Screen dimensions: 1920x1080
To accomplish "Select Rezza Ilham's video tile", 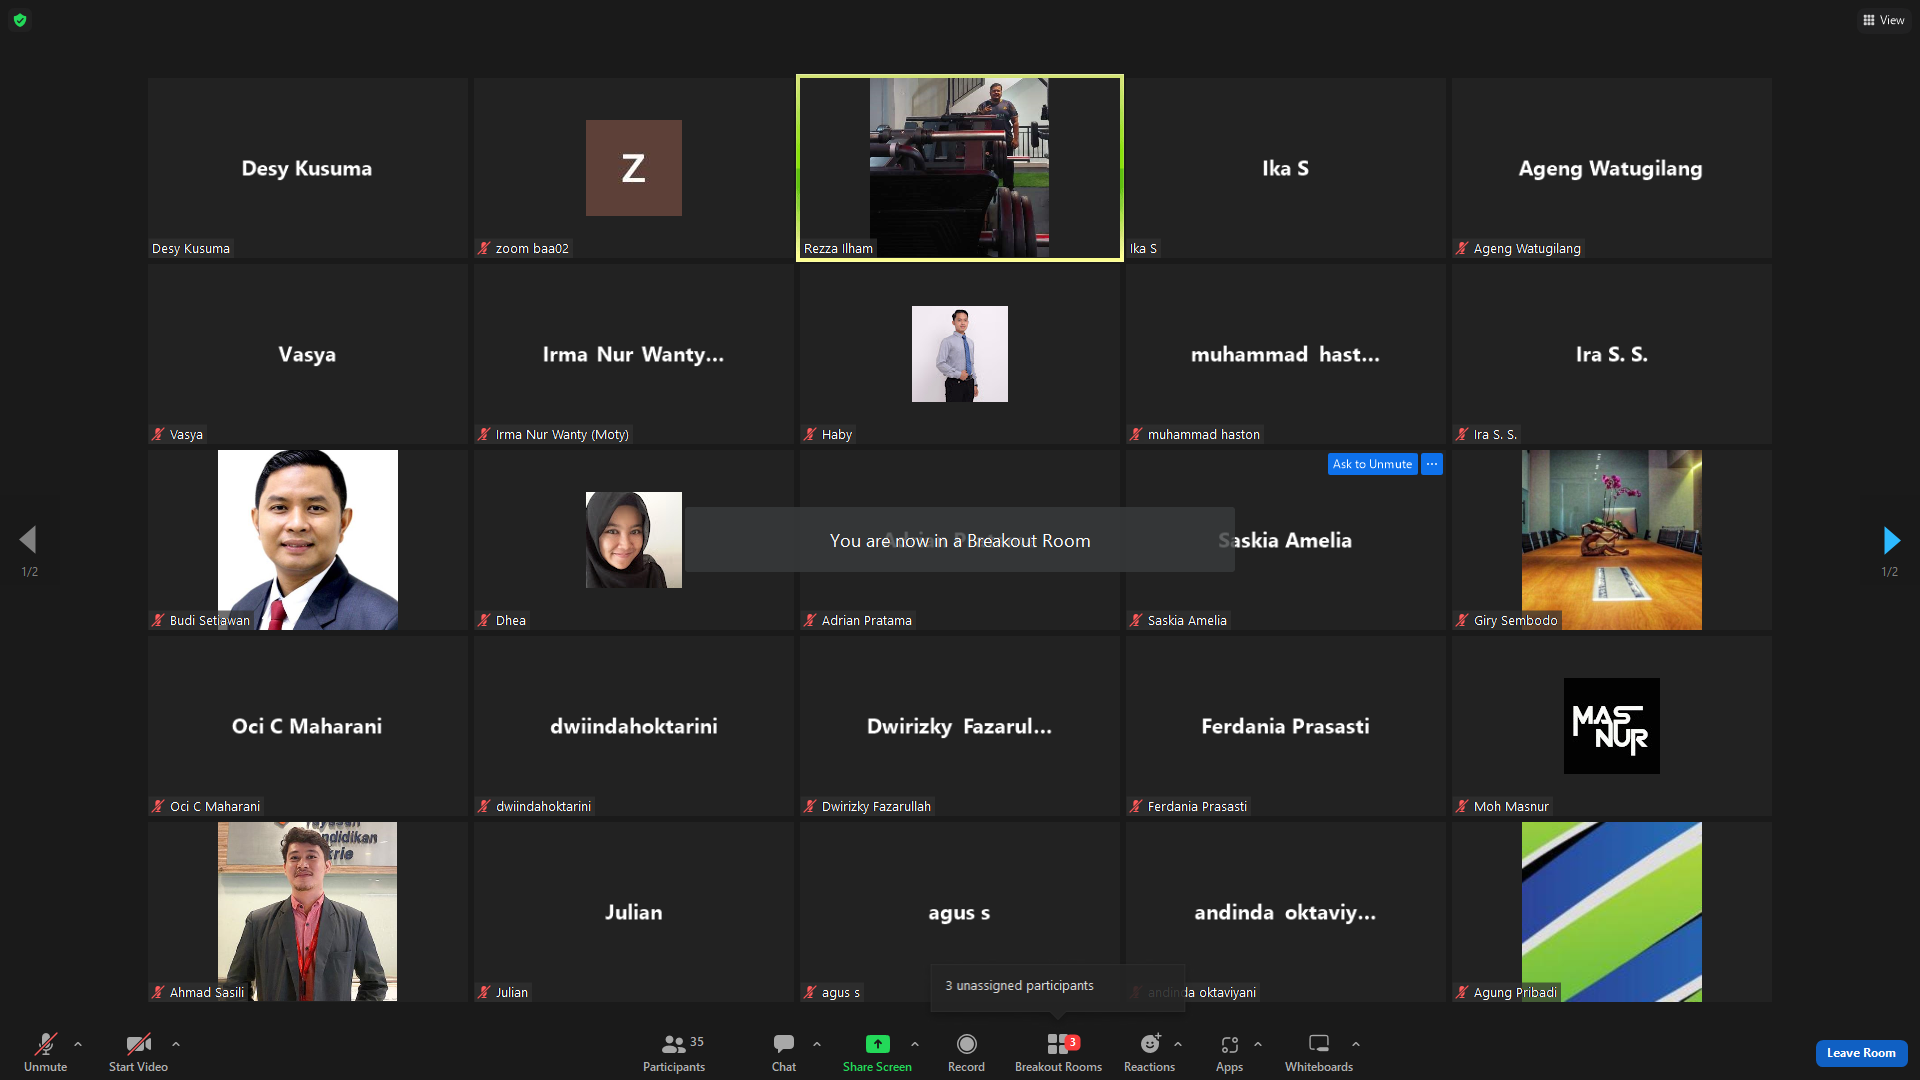I will [x=960, y=168].
